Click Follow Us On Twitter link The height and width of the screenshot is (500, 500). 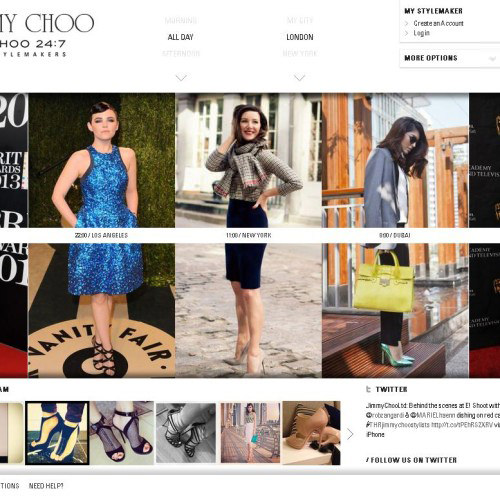411,460
